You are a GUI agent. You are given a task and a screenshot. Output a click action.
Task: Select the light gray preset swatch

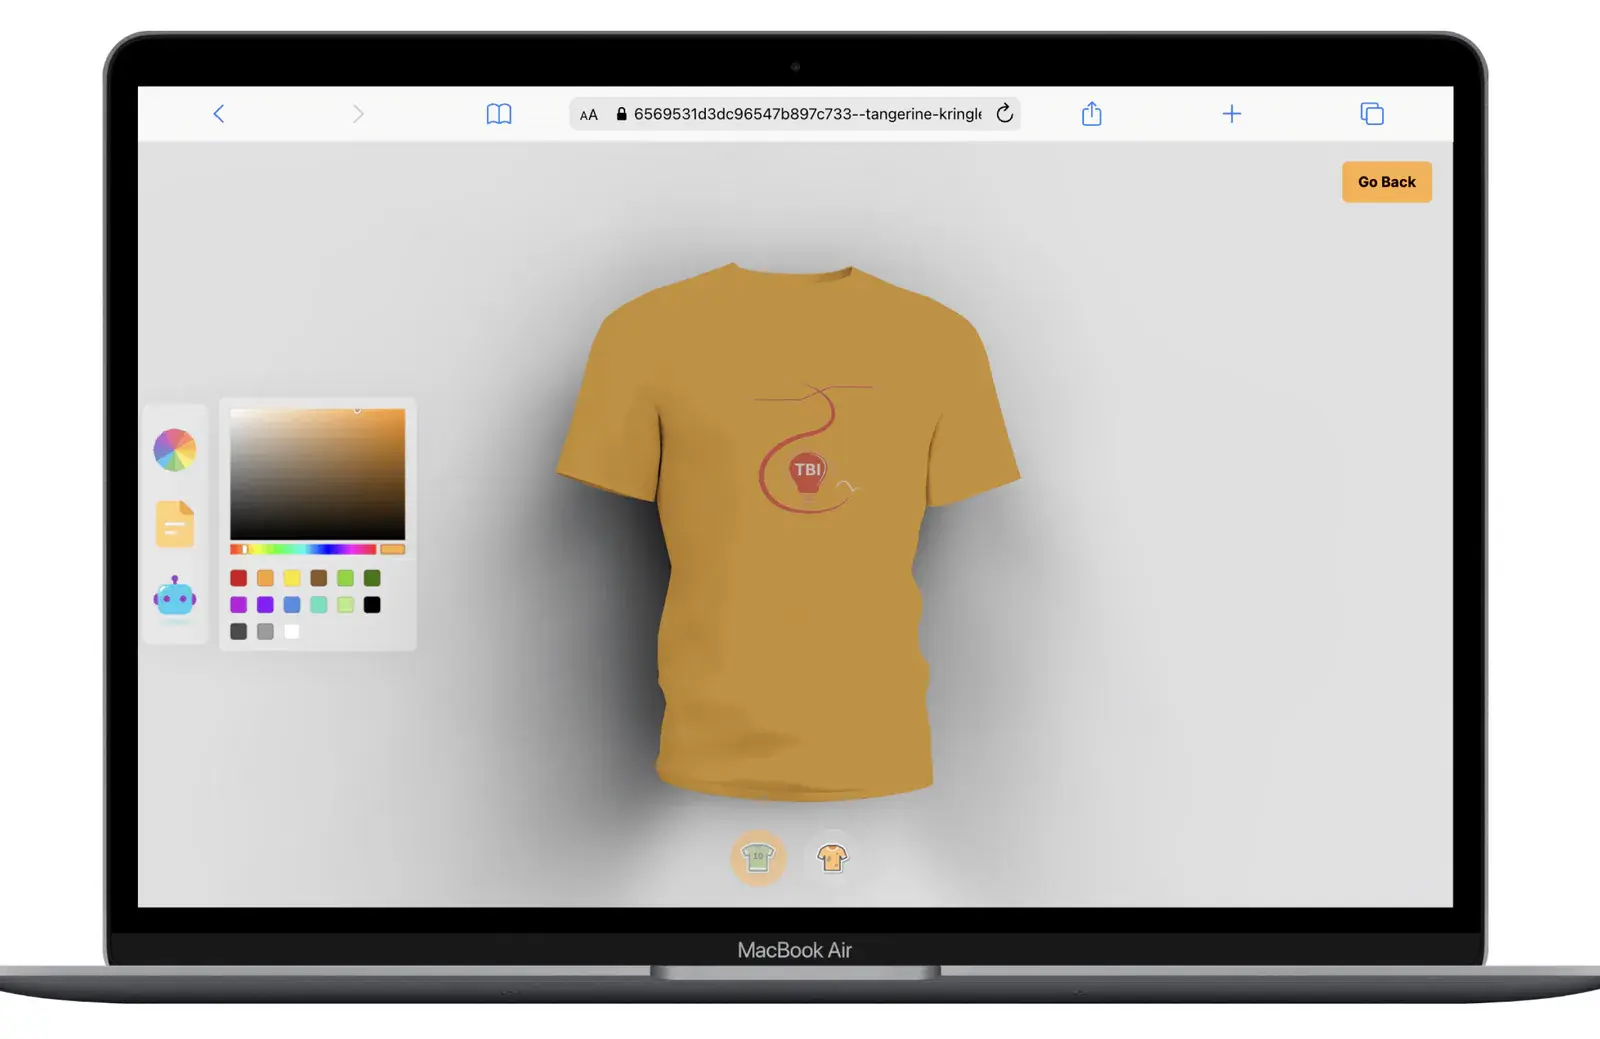(265, 632)
